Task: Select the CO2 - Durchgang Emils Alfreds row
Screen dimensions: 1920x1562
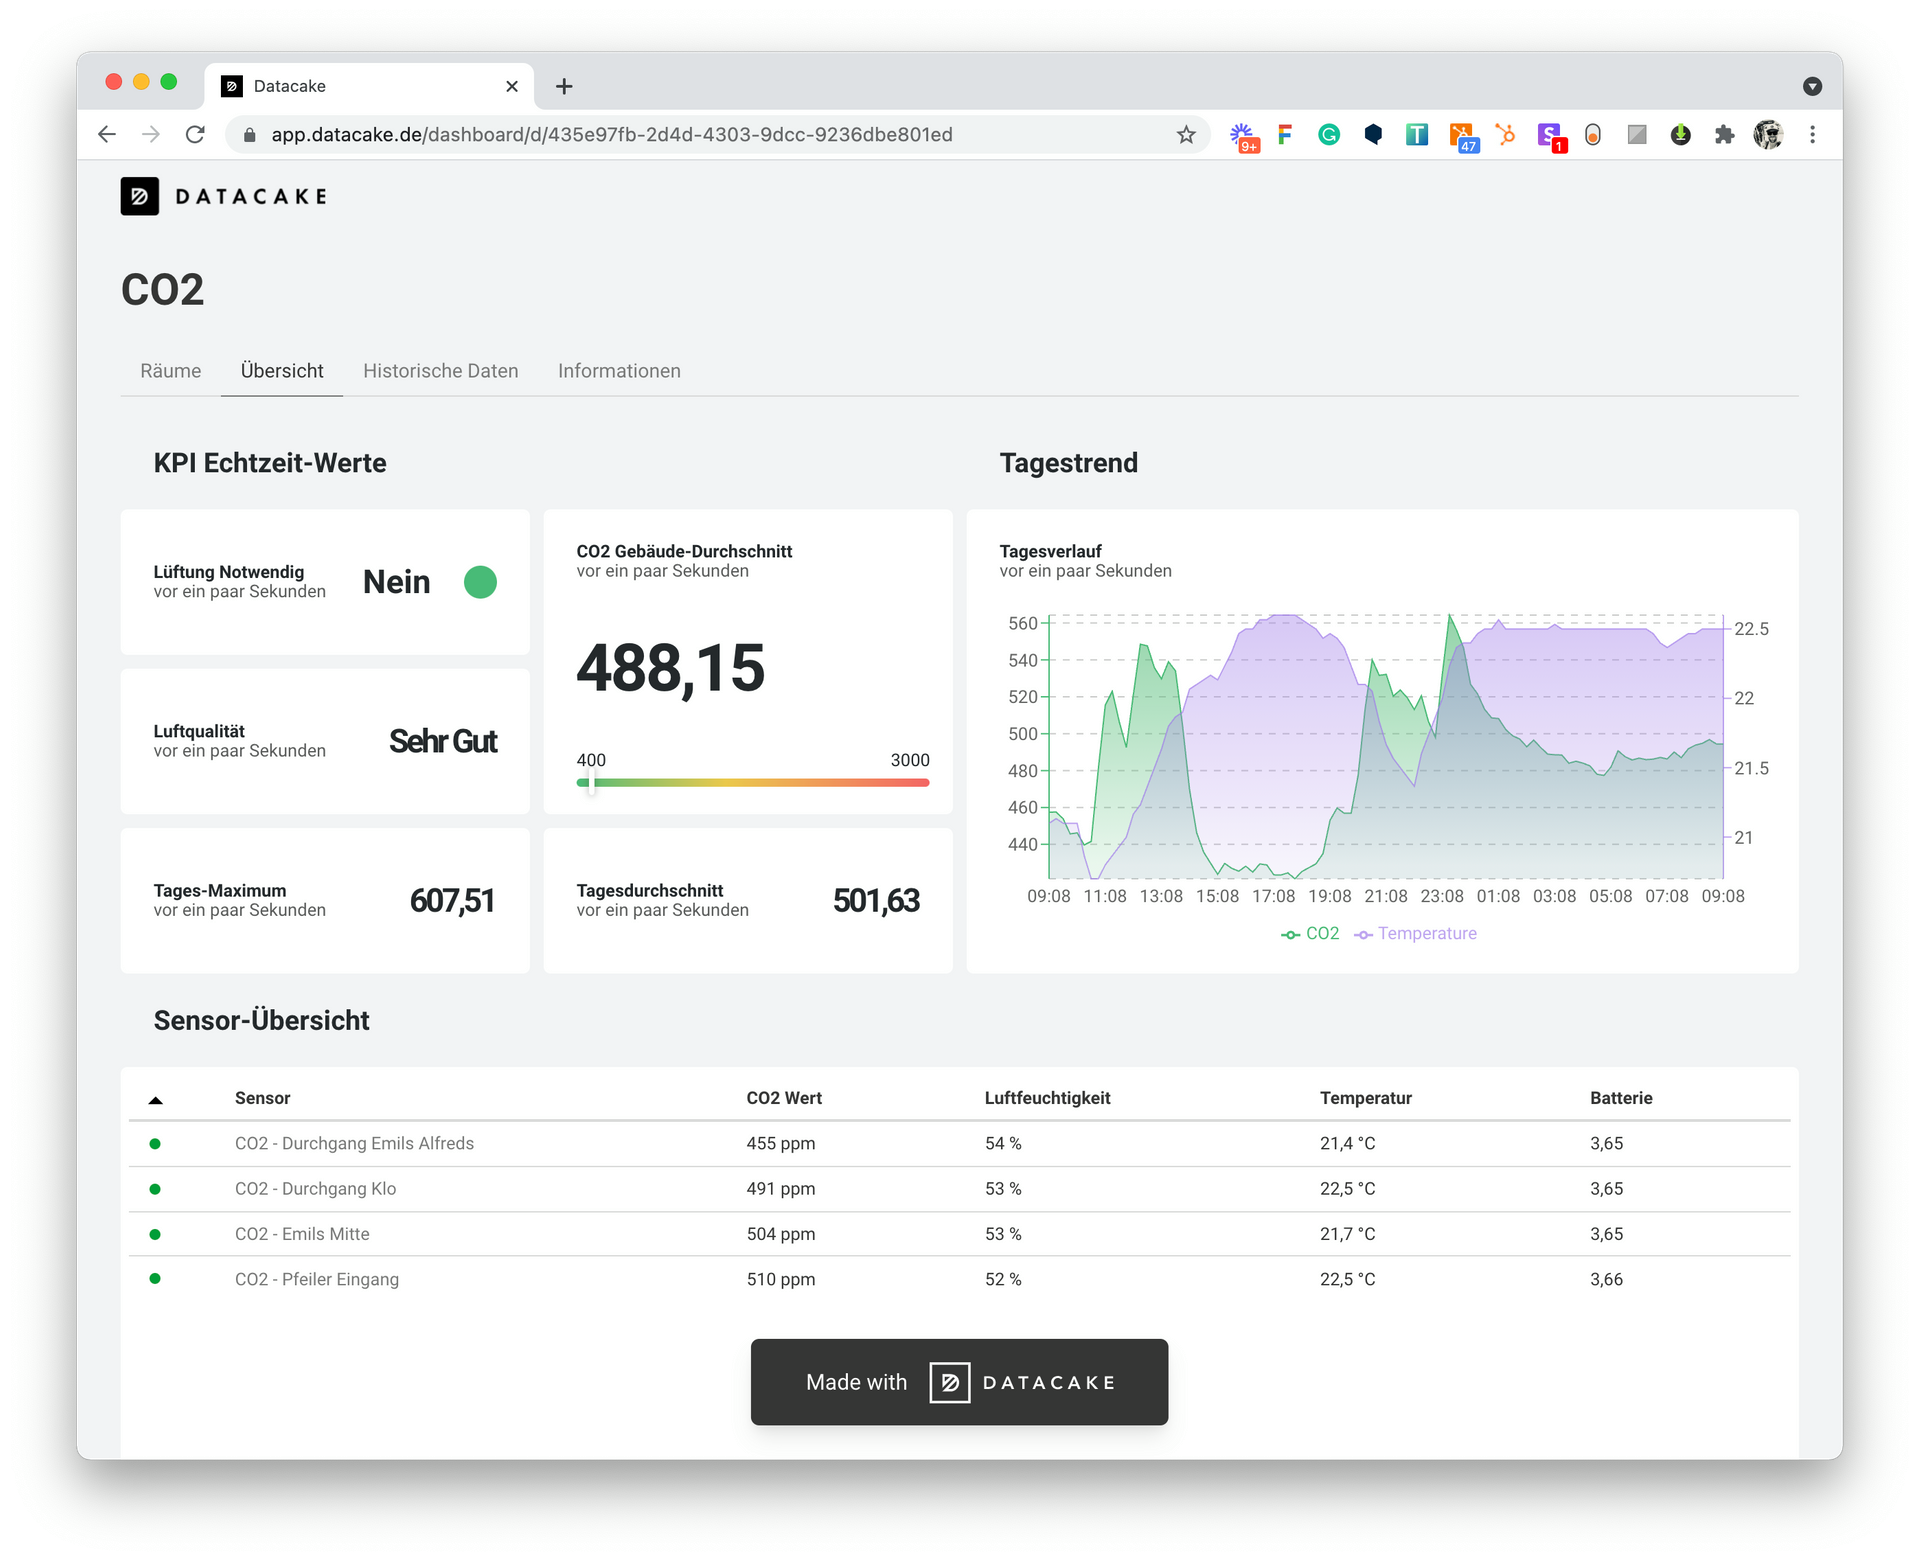Action: pyautogui.click(x=959, y=1143)
